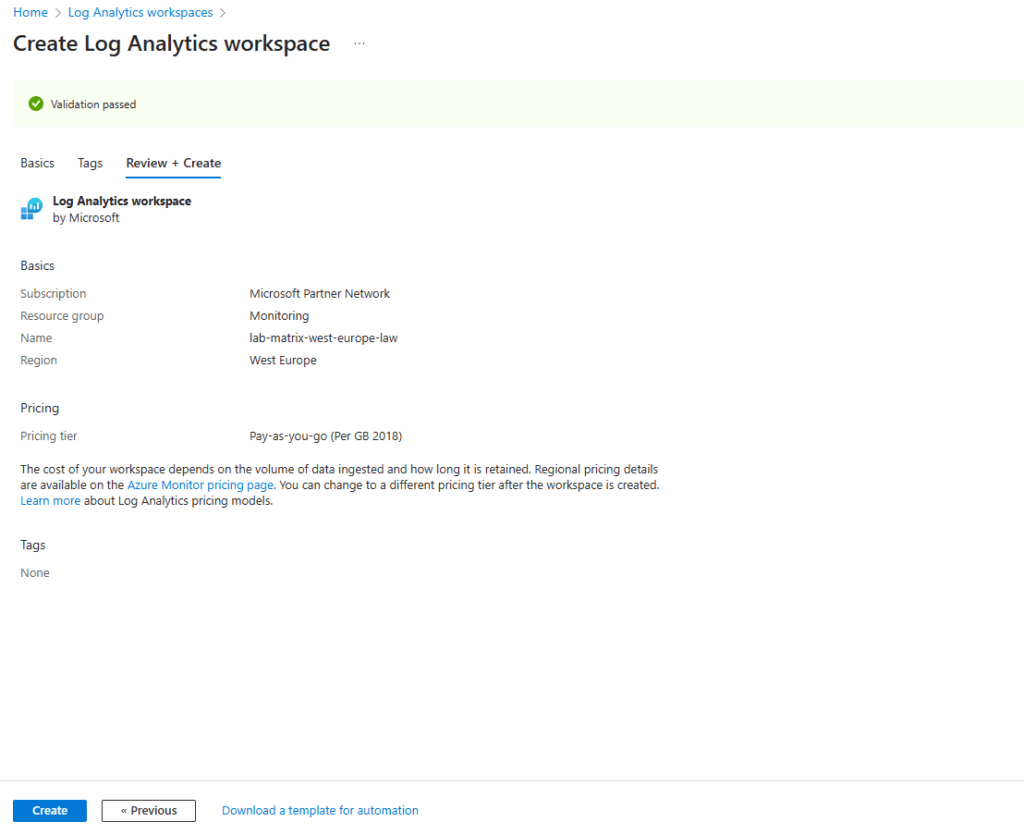Select the West Europe region value
Image resolution: width=1024 pixels, height=834 pixels.
[283, 361]
